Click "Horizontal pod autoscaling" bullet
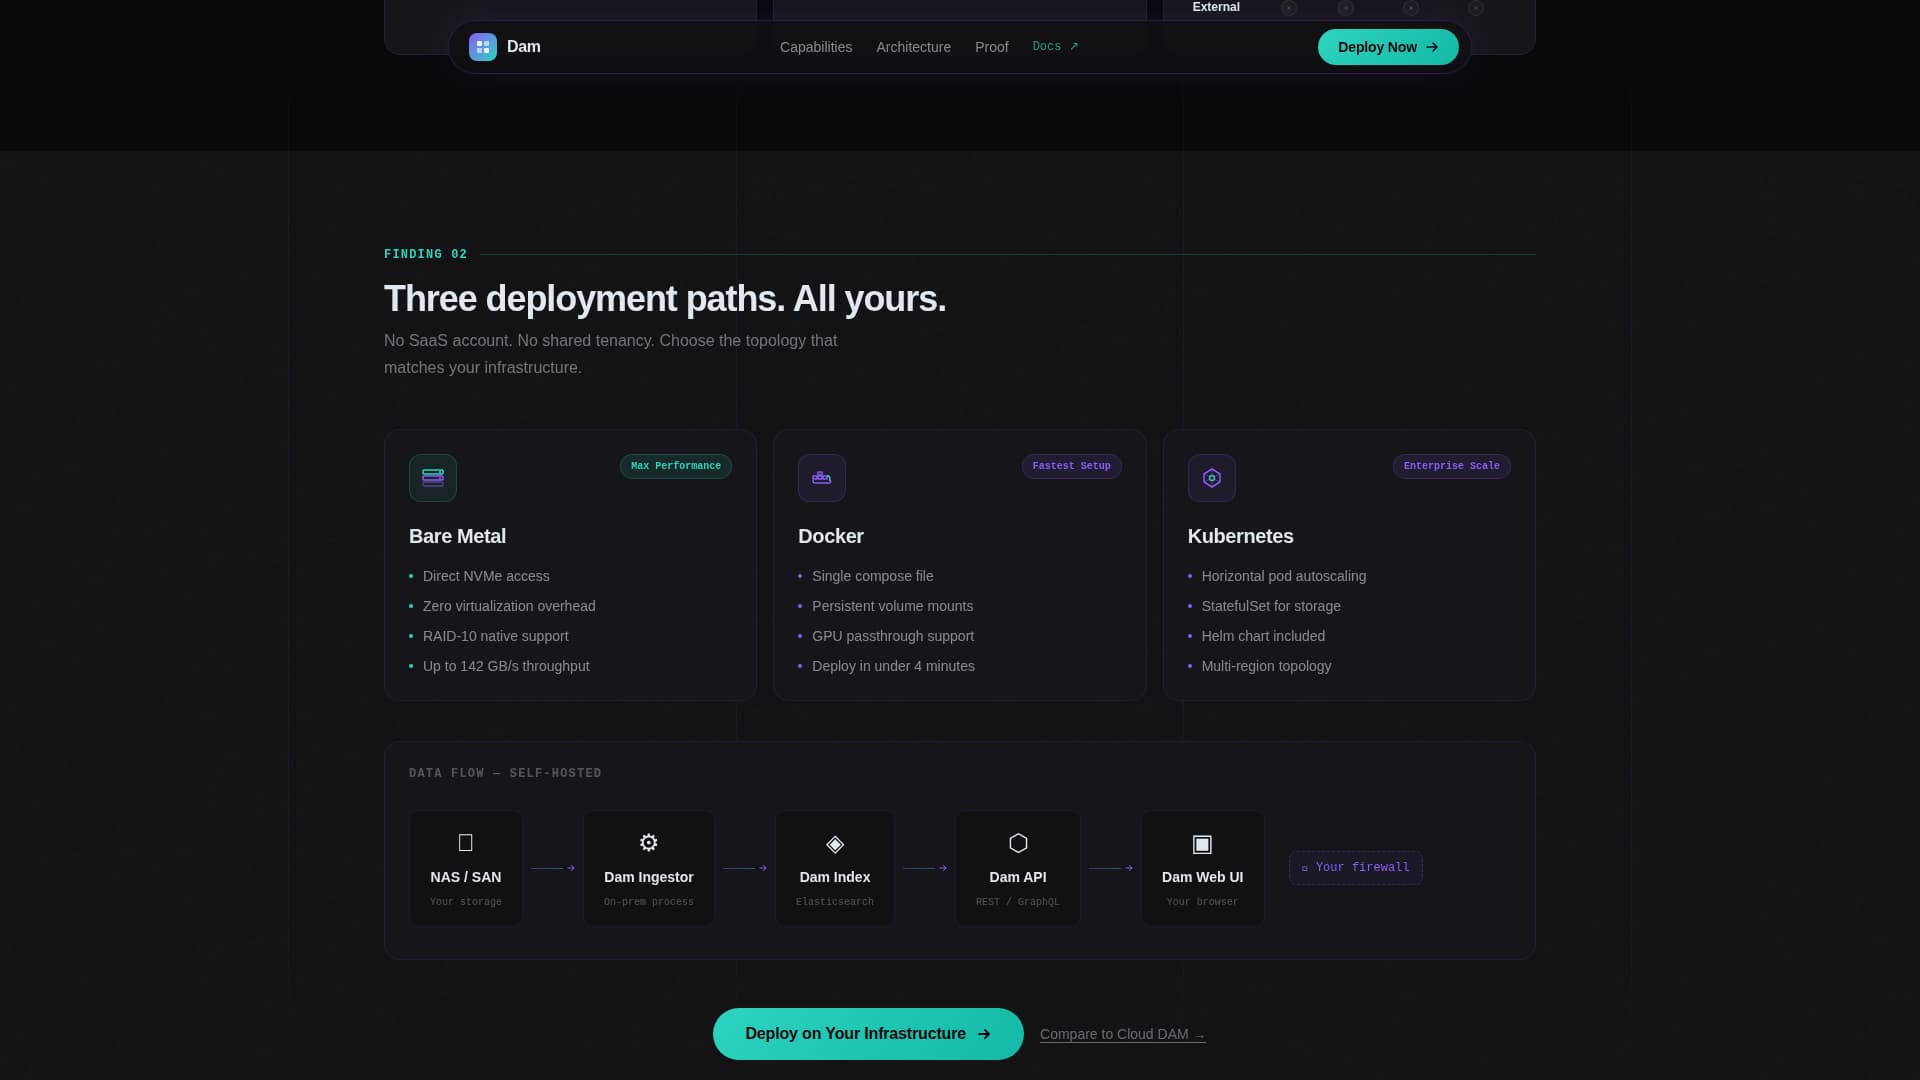 (1284, 576)
